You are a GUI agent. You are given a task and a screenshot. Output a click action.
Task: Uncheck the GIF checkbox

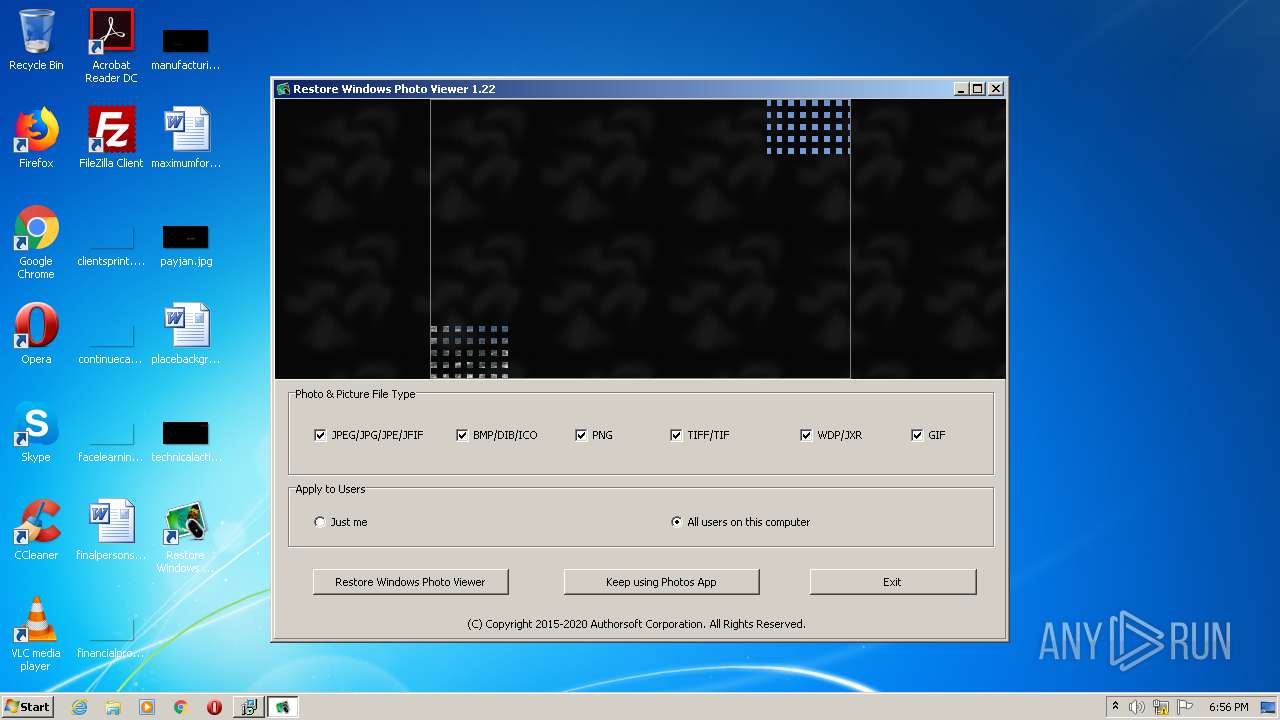tap(917, 435)
